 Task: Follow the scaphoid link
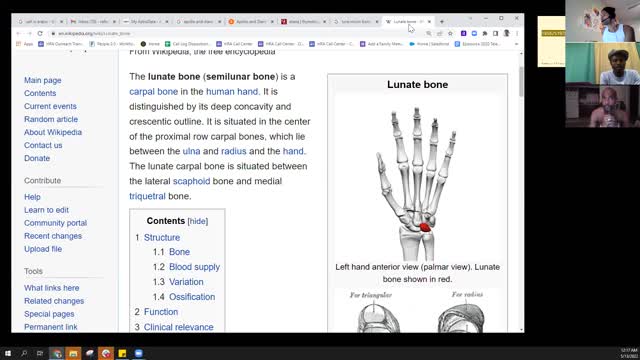tap(191, 181)
